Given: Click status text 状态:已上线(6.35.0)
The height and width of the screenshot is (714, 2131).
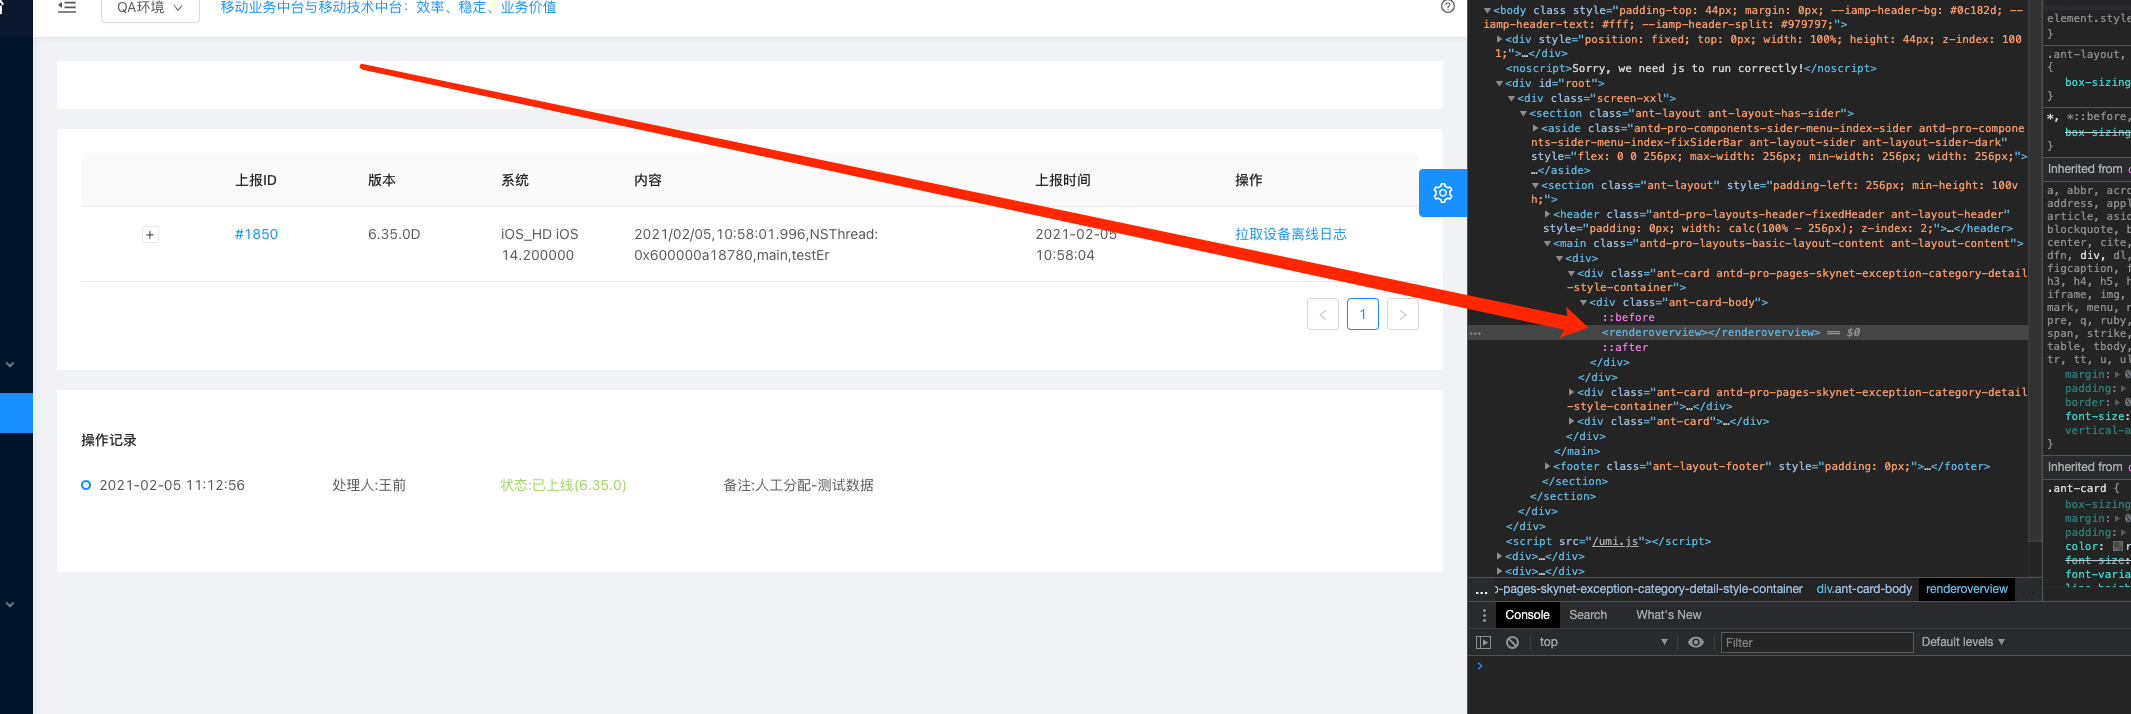Looking at the screenshot, I should [x=563, y=485].
